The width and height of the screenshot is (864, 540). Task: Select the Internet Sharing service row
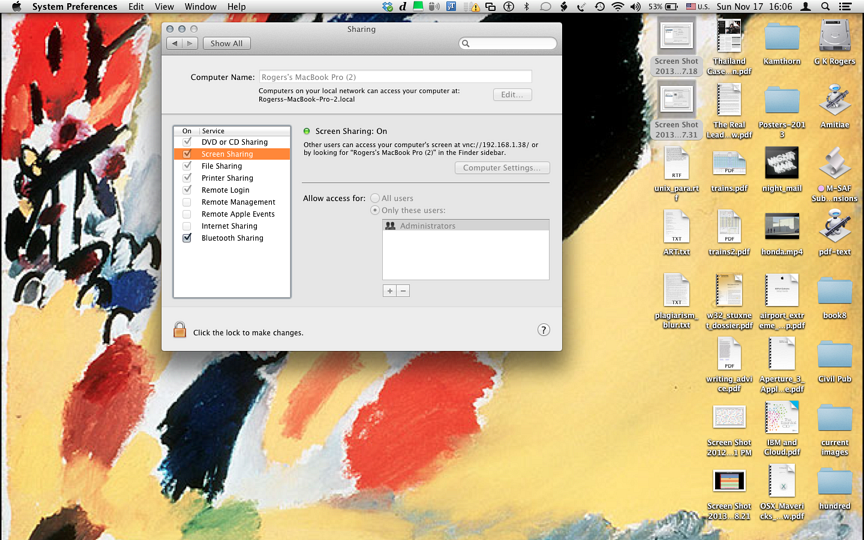[232, 226]
